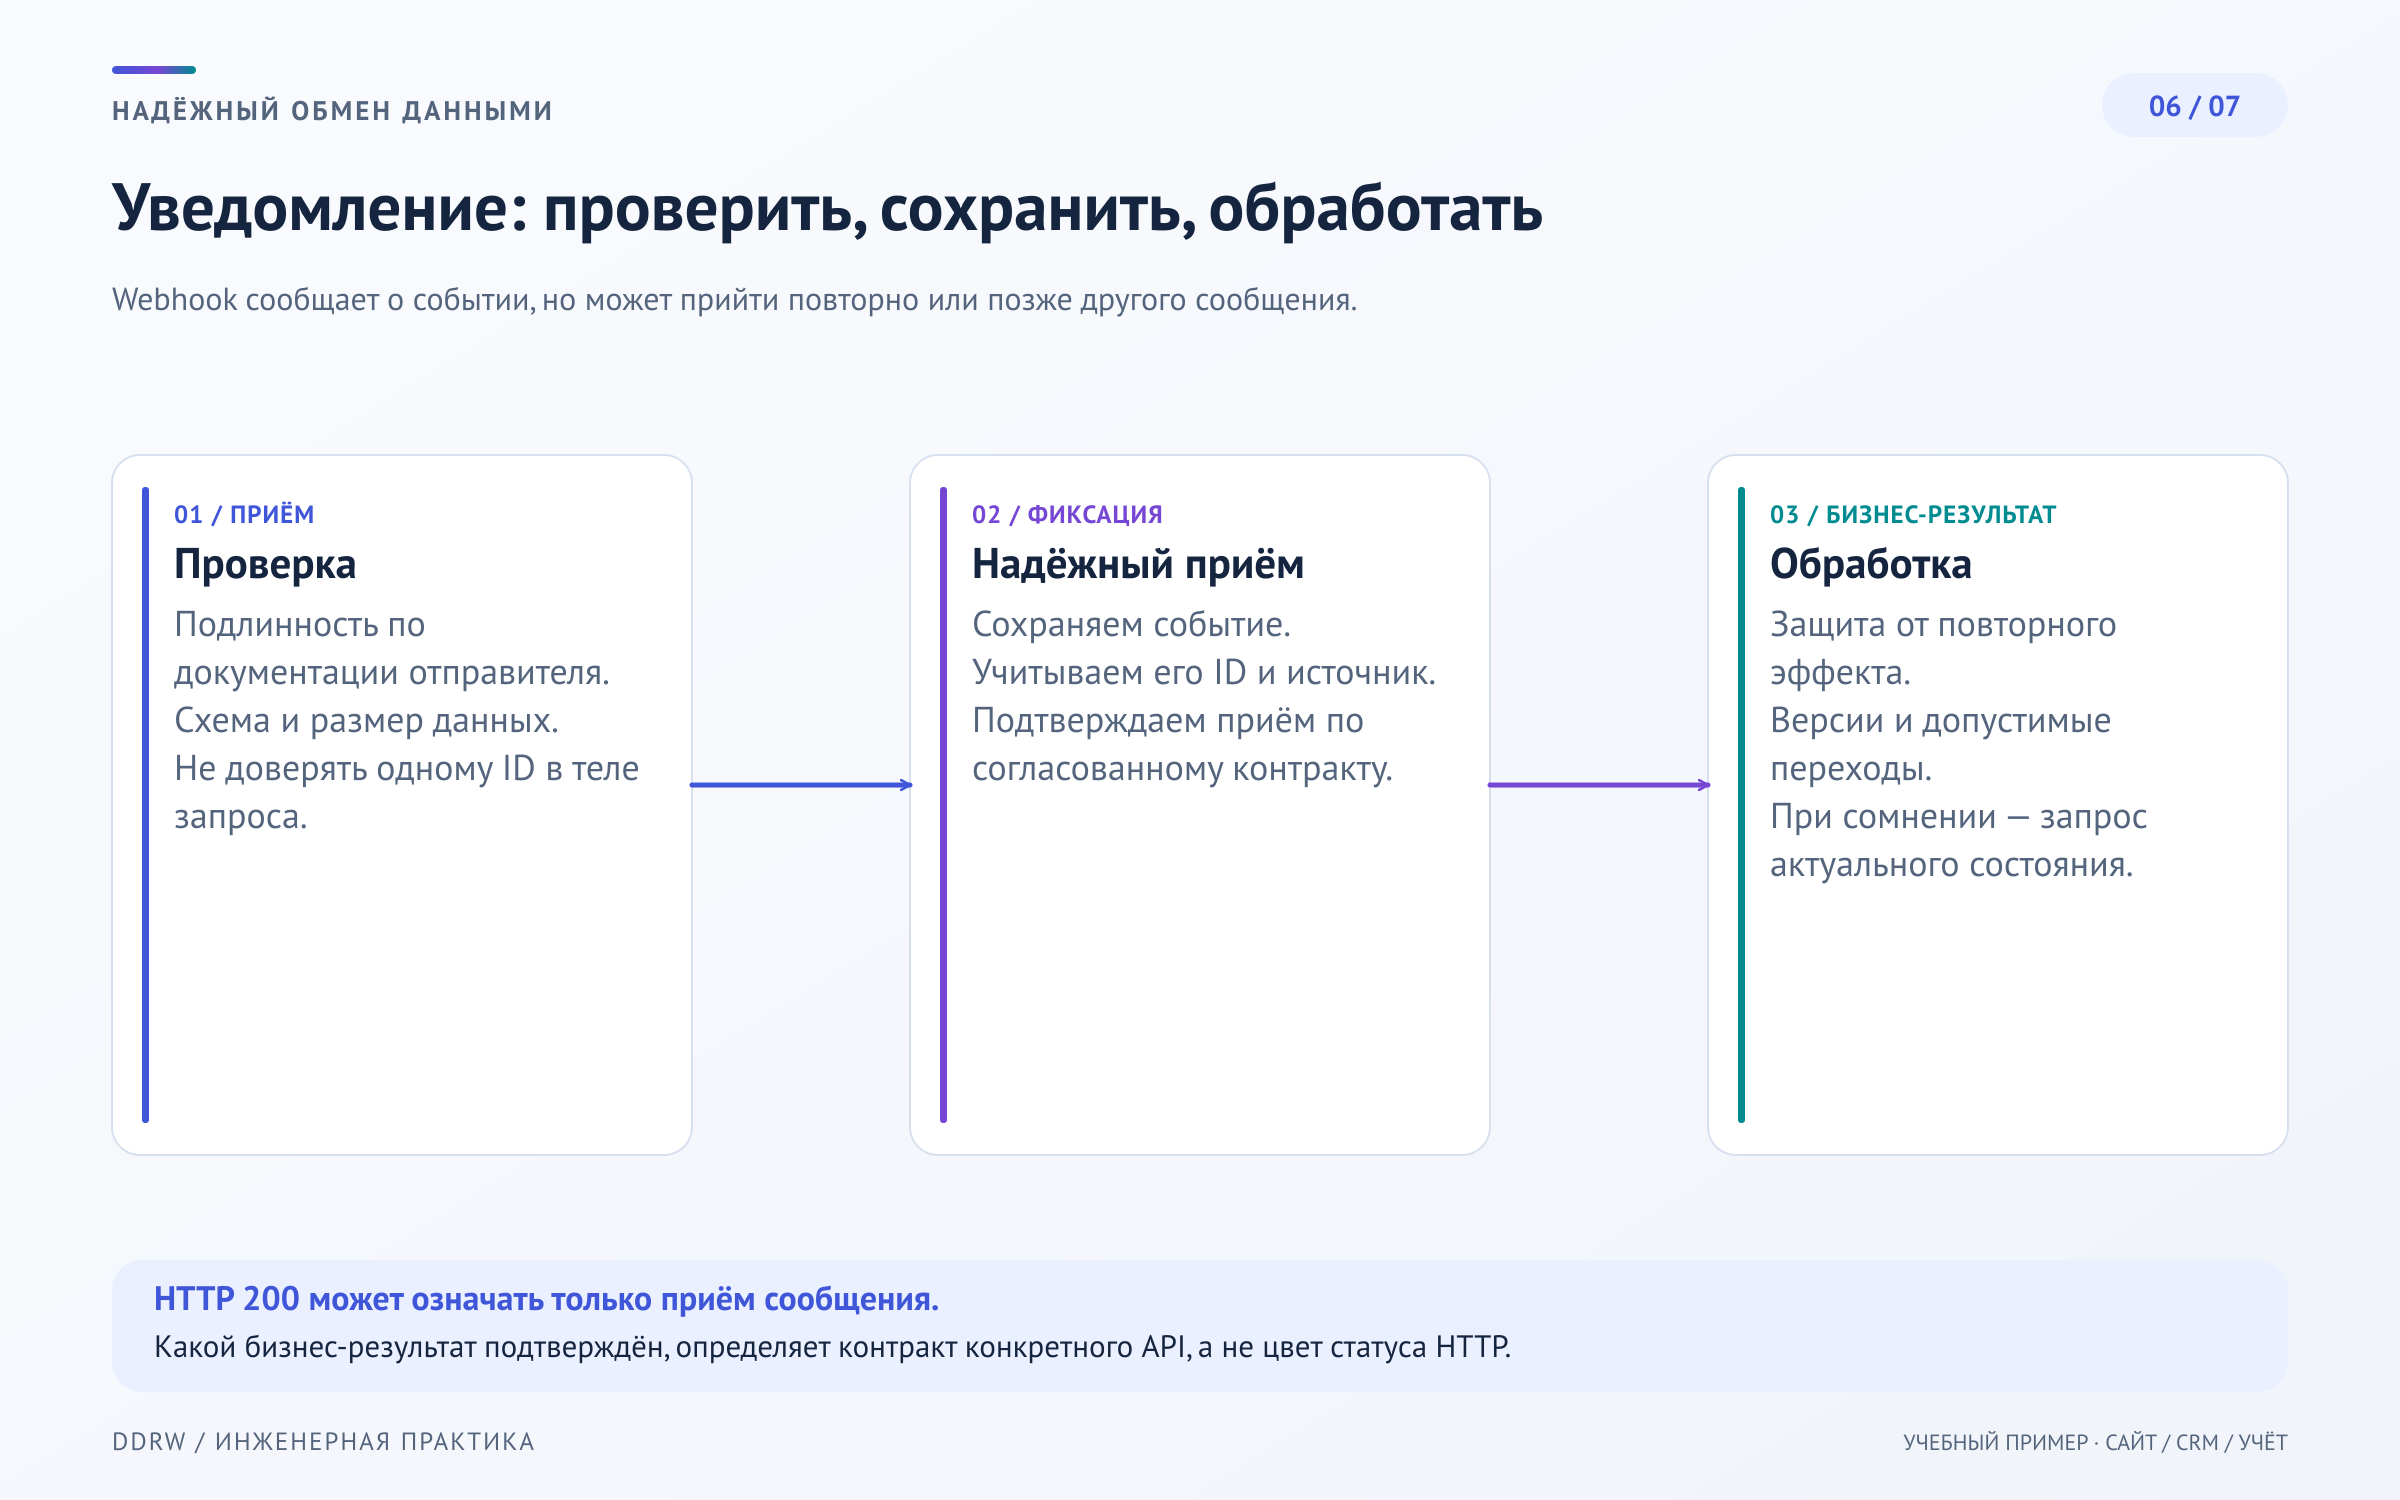Click the label "03 / БИЗНЕС-РЕЗУЛЬТАТ"
The width and height of the screenshot is (2400, 1500).
[x=1912, y=514]
